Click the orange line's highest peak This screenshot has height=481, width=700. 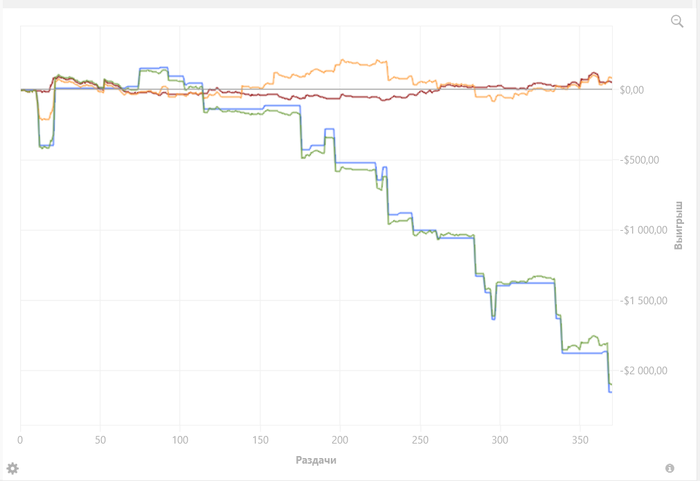click(372, 60)
